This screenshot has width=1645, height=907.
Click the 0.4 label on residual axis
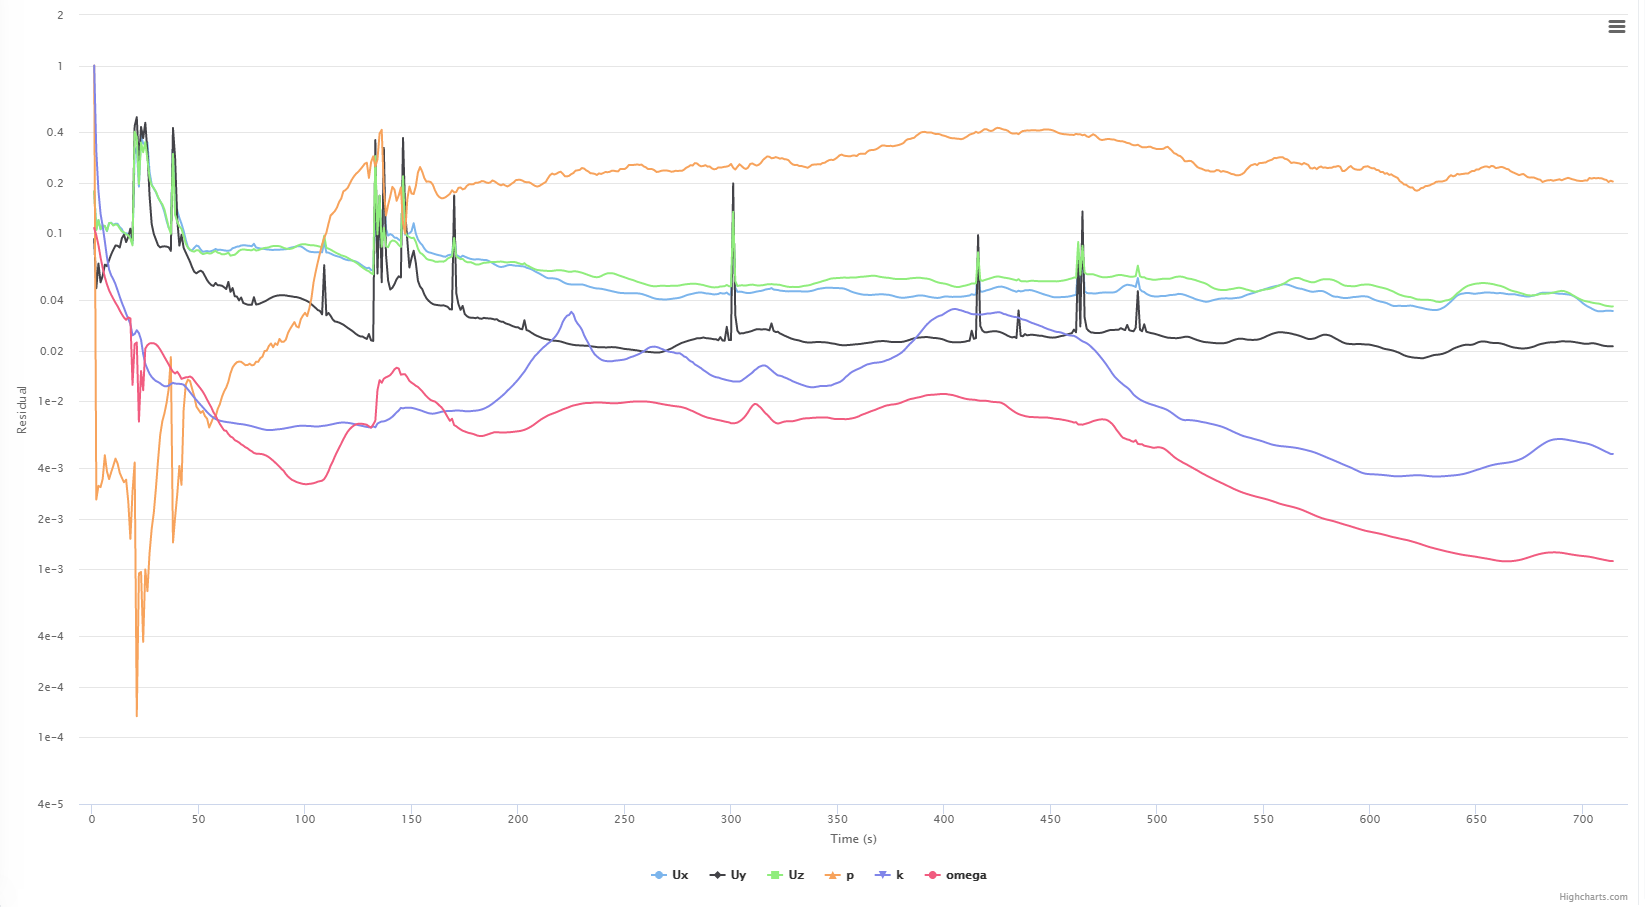click(x=54, y=132)
